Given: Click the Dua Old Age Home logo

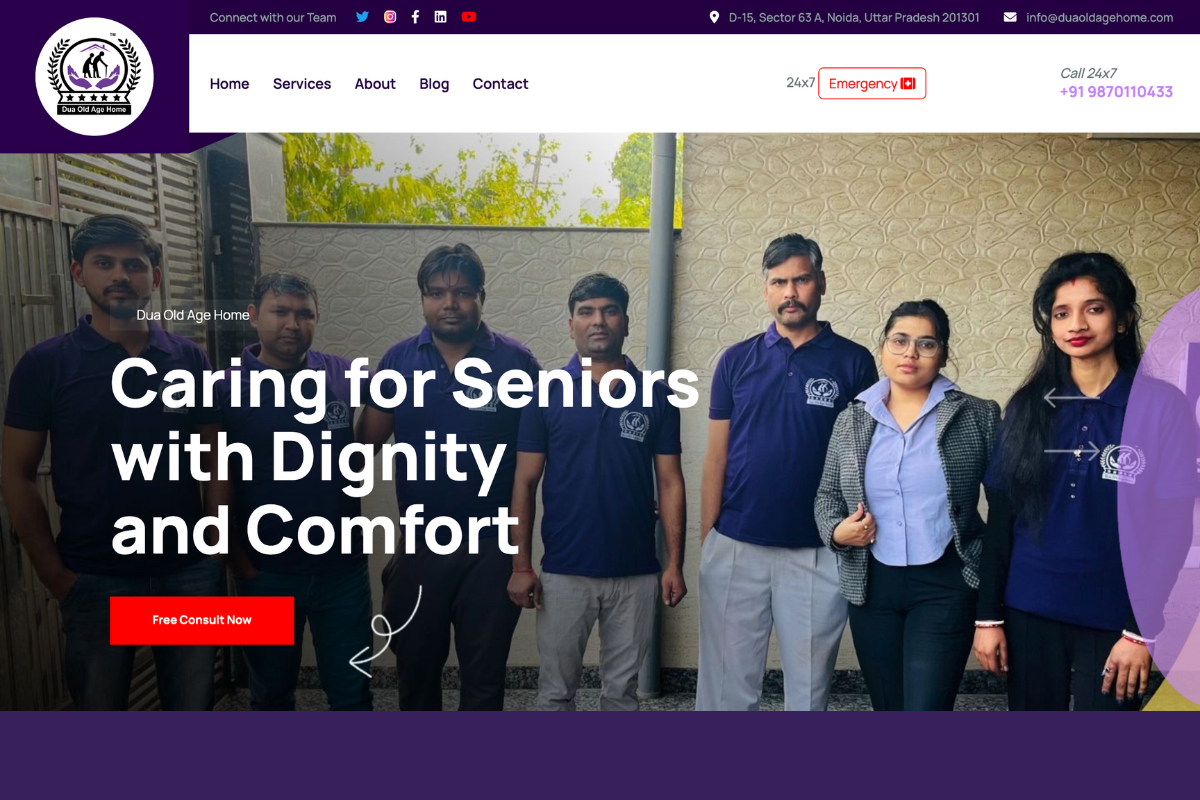Looking at the screenshot, I should coord(94,77).
